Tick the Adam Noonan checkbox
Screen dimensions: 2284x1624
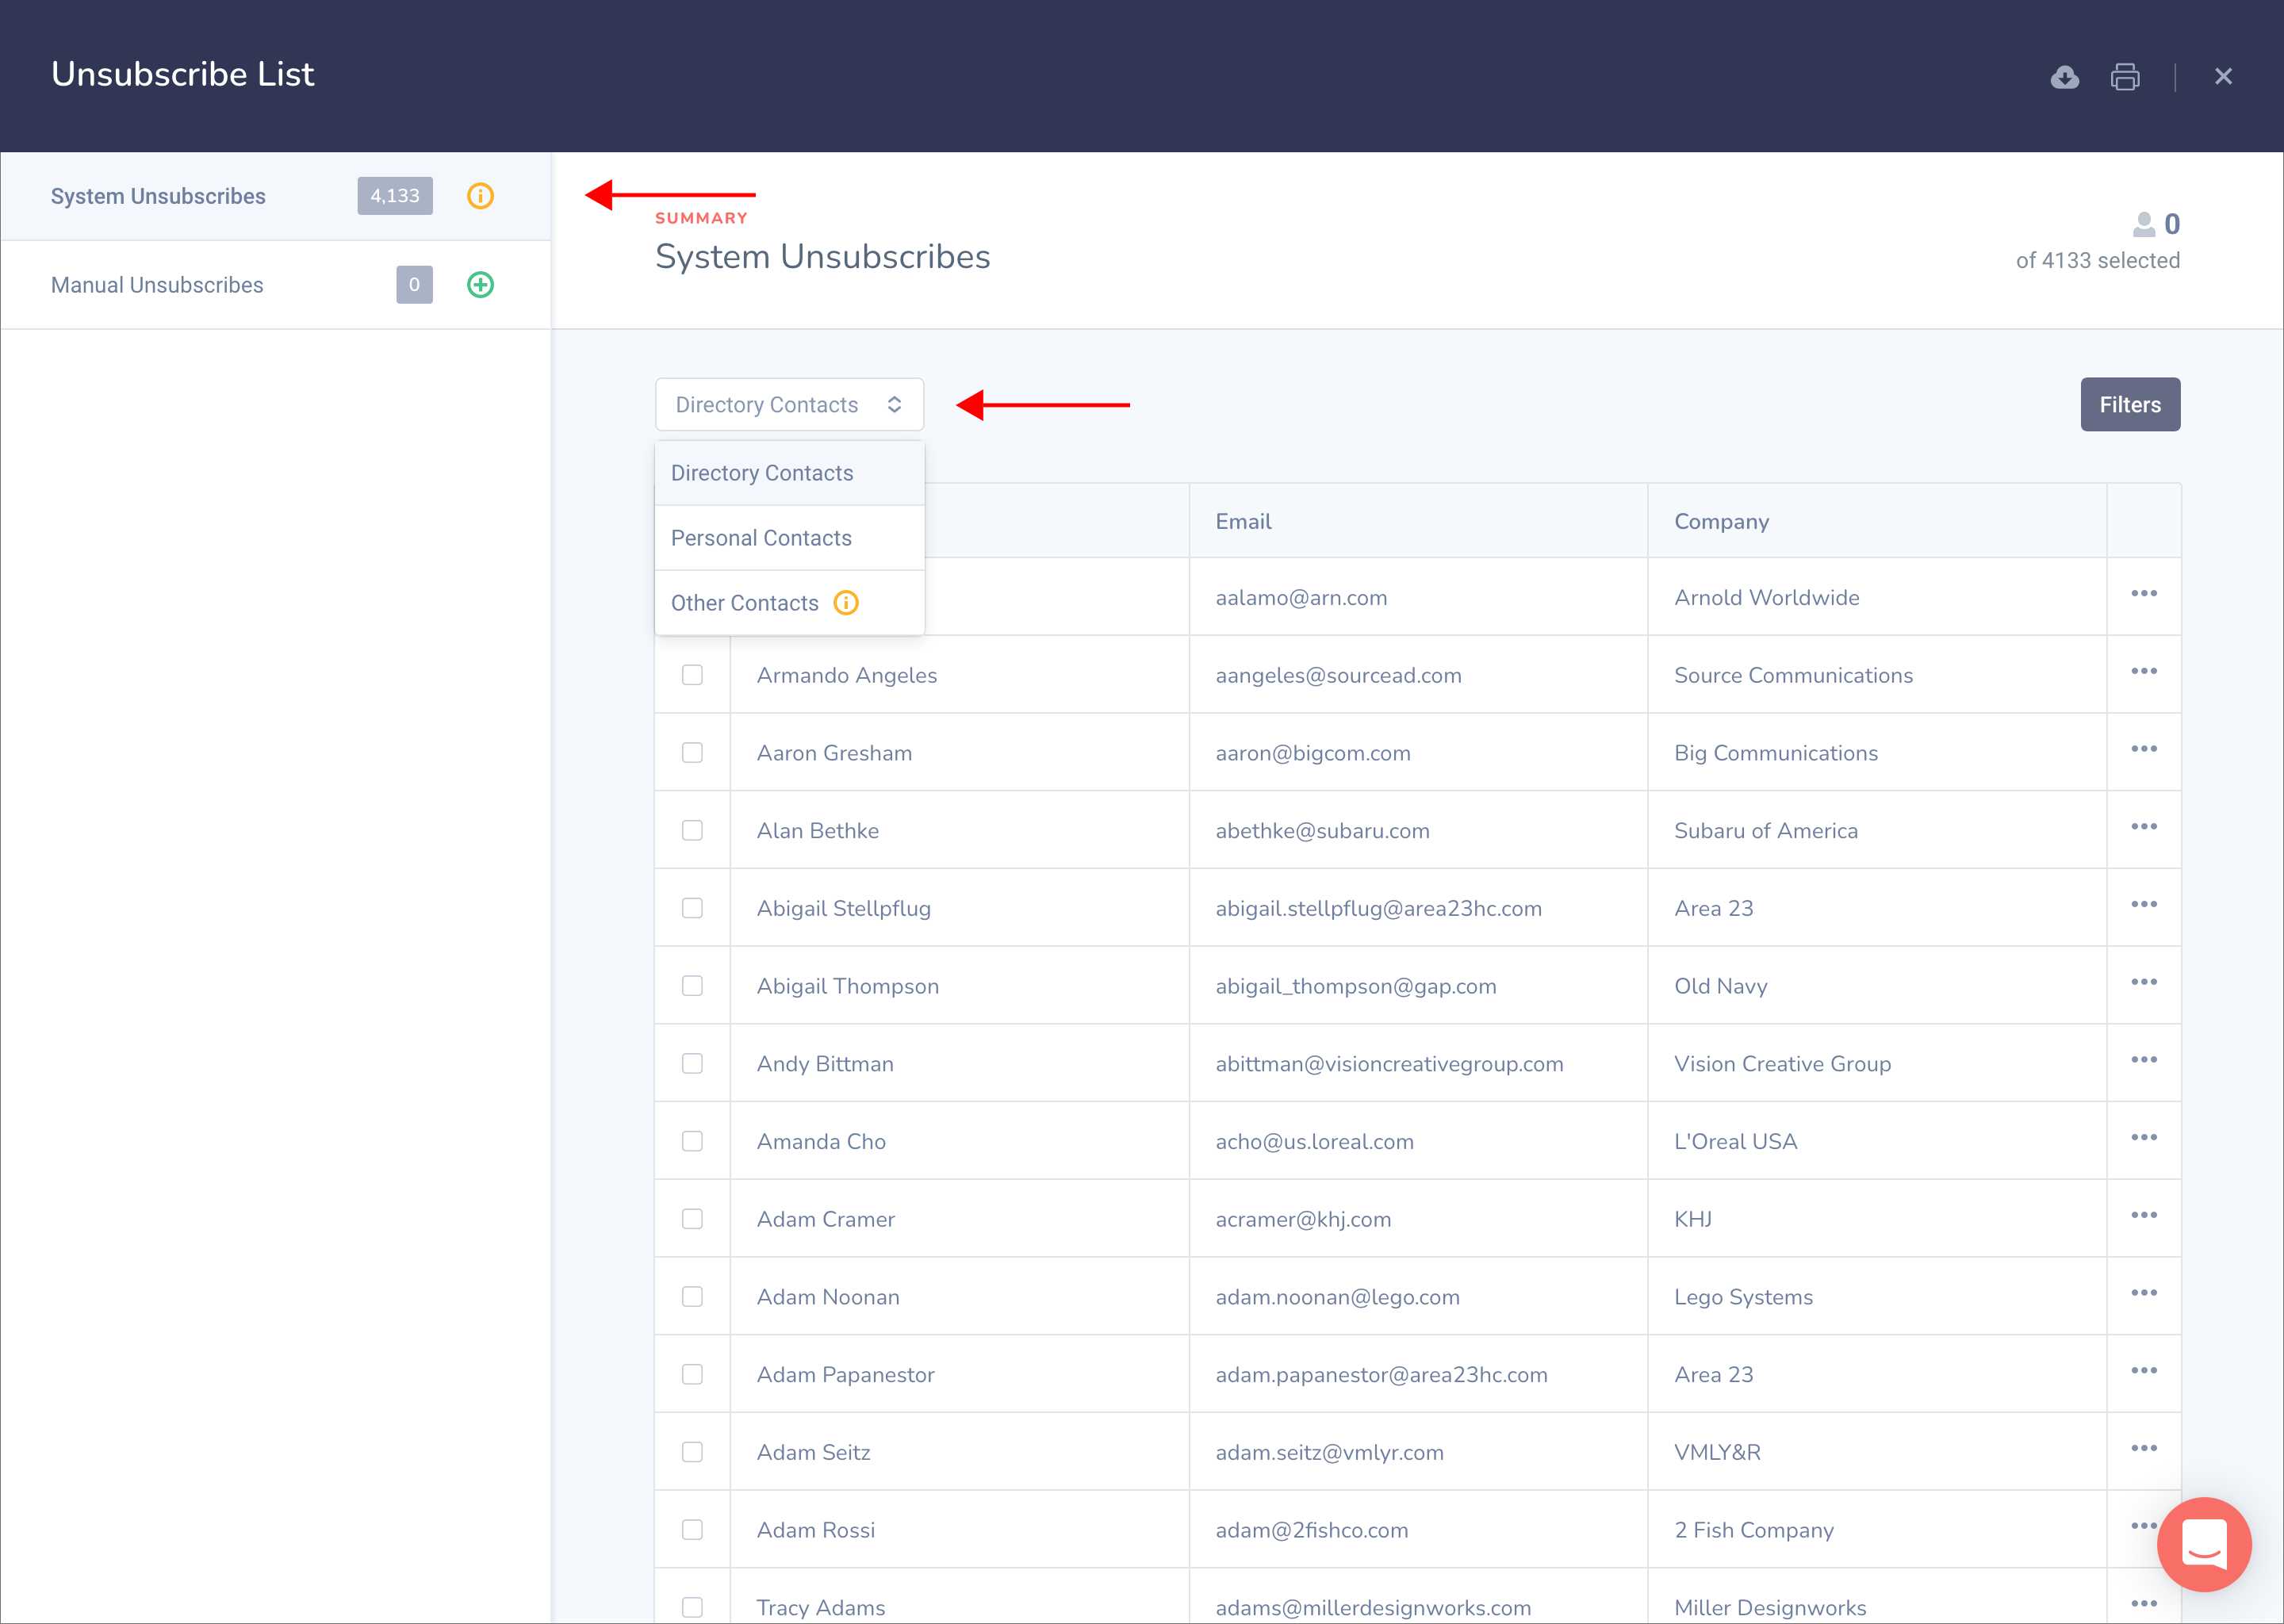tap(692, 1297)
